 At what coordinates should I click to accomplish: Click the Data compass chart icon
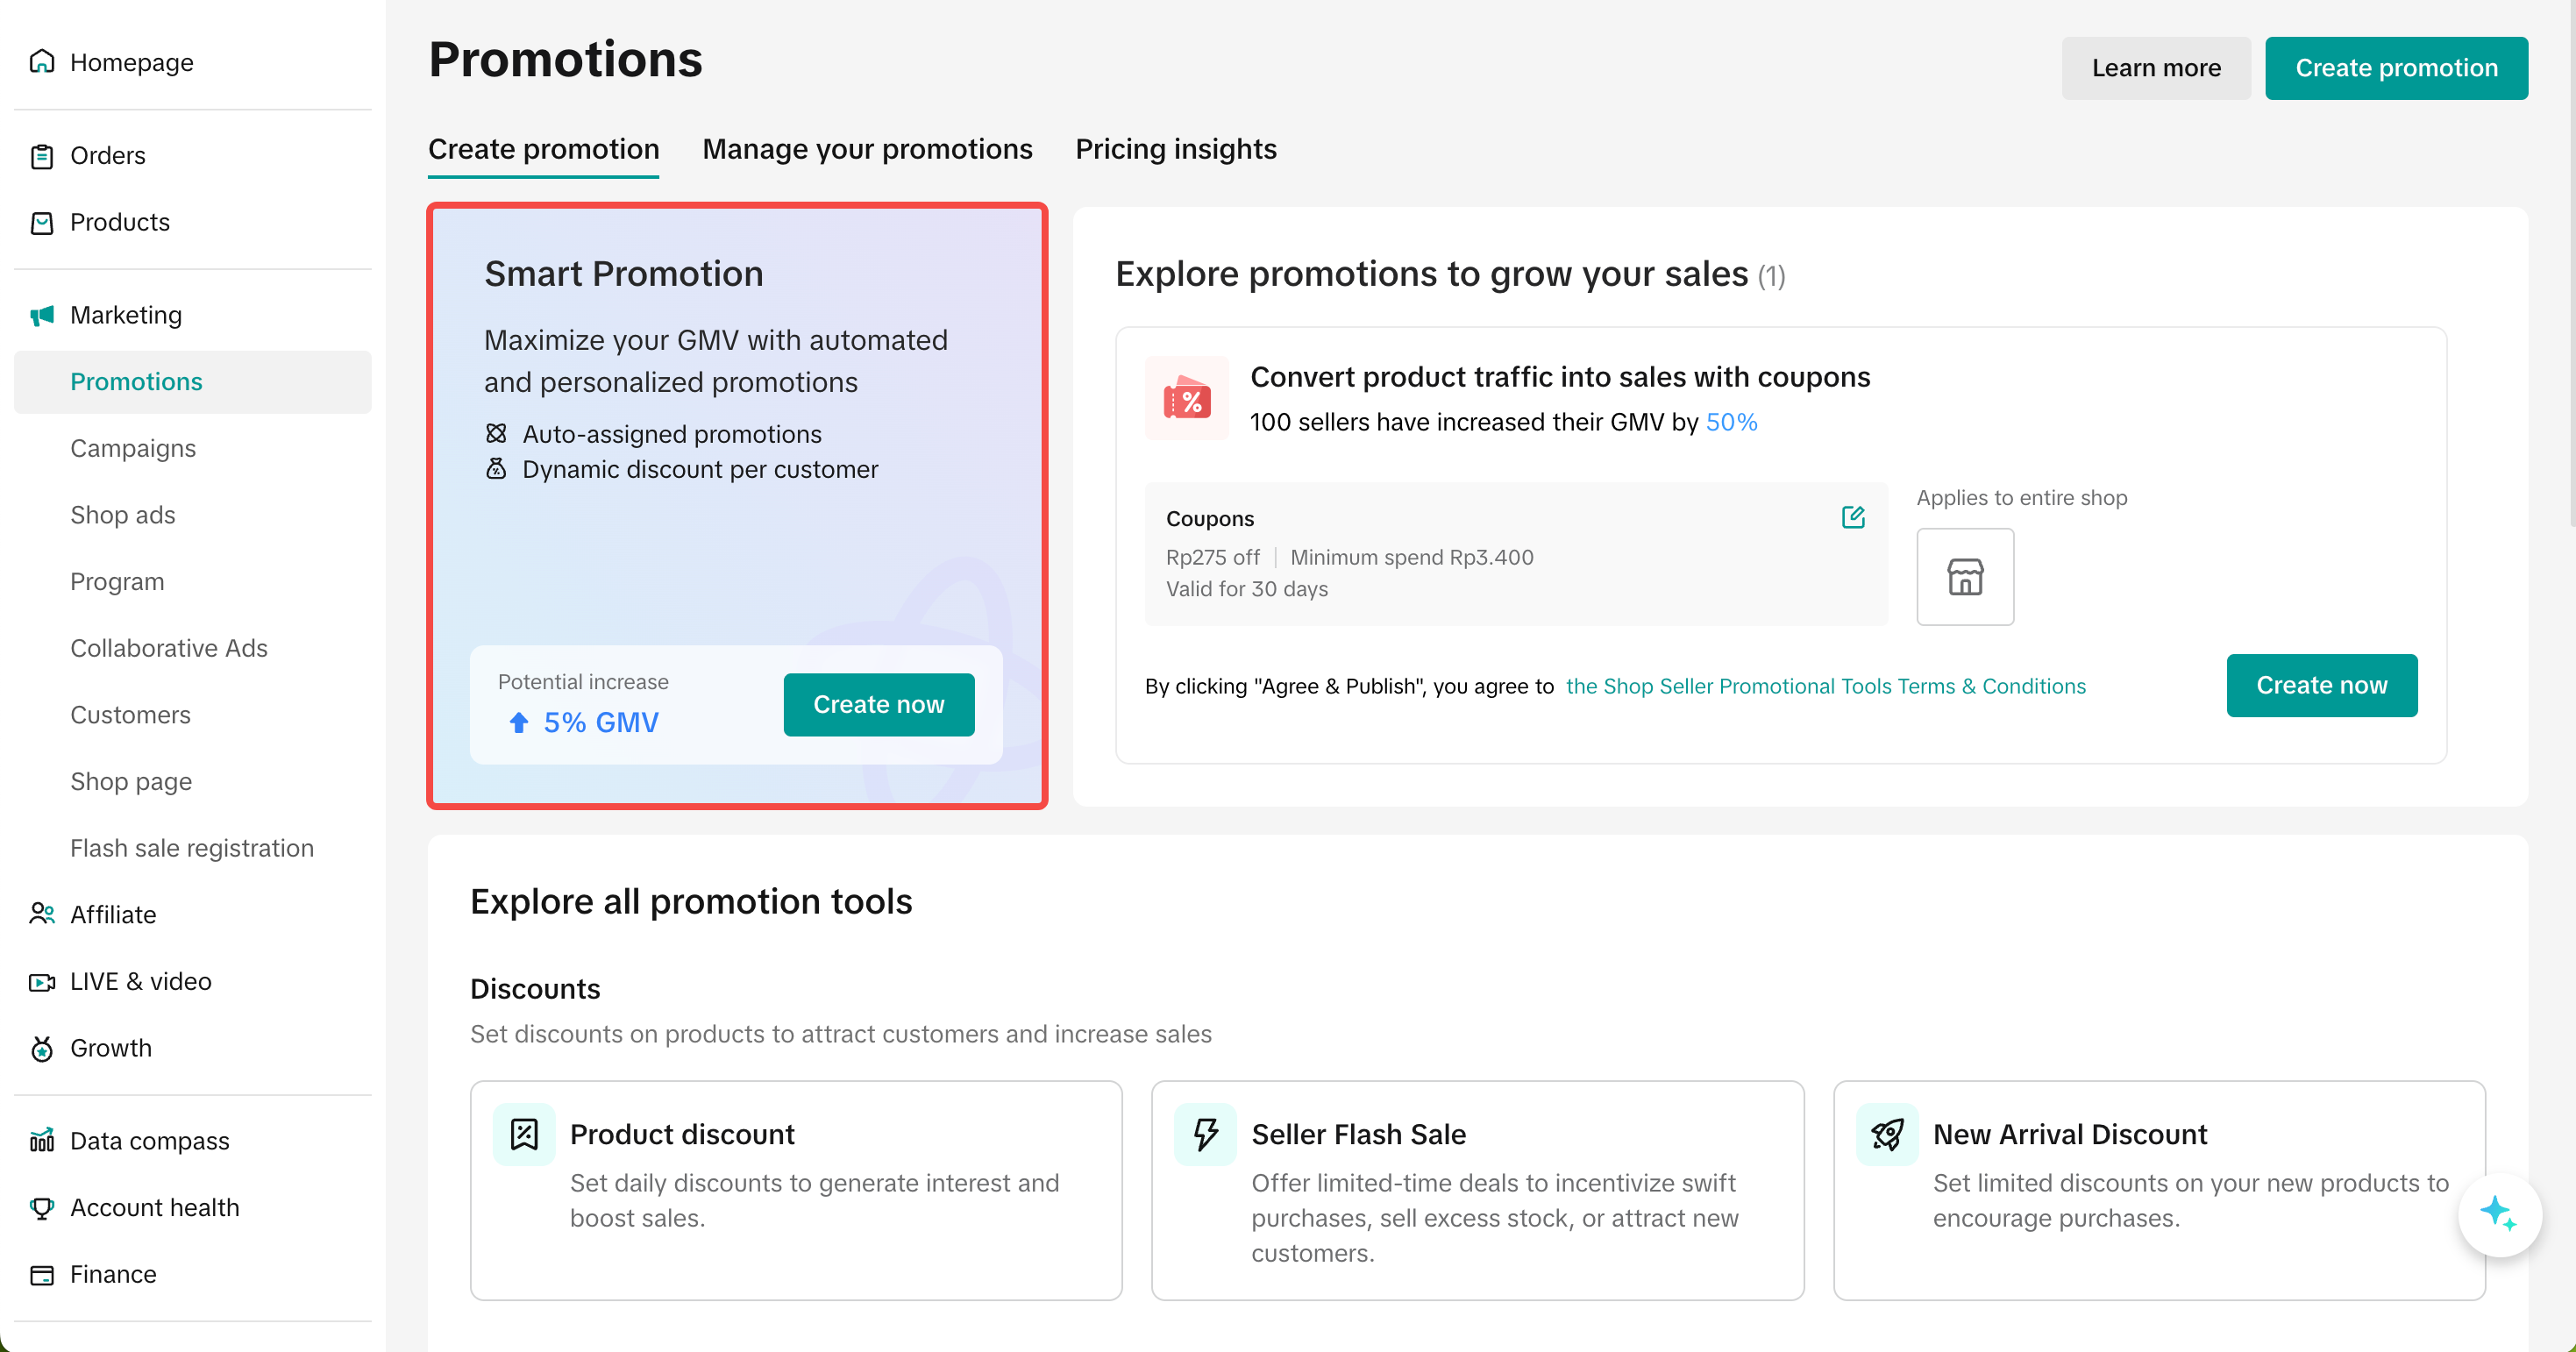click(42, 1140)
